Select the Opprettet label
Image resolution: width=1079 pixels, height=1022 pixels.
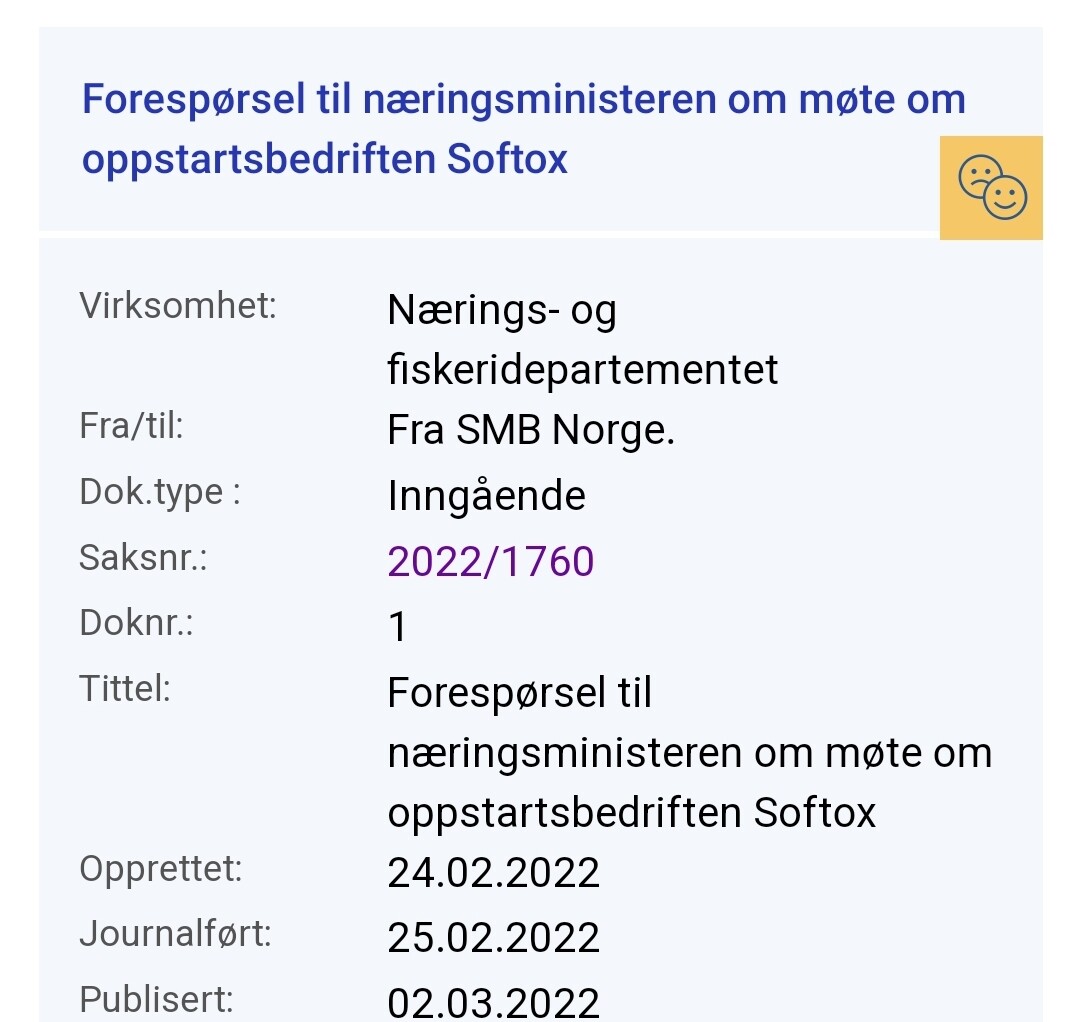pos(161,869)
